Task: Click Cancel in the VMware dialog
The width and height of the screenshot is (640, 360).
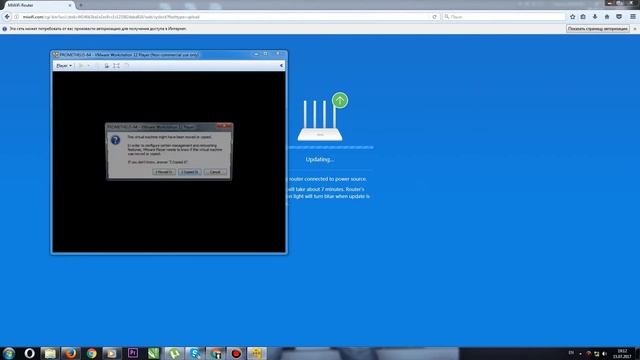Action: [215, 172]
